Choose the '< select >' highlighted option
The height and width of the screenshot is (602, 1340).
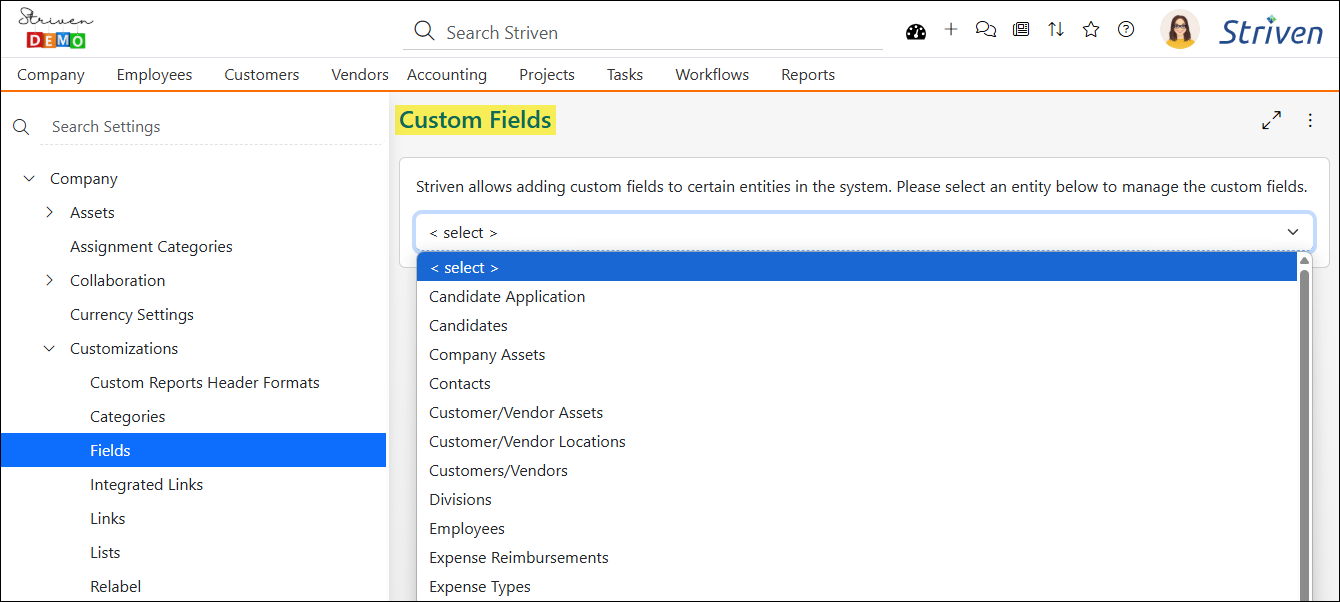(857, 268)
